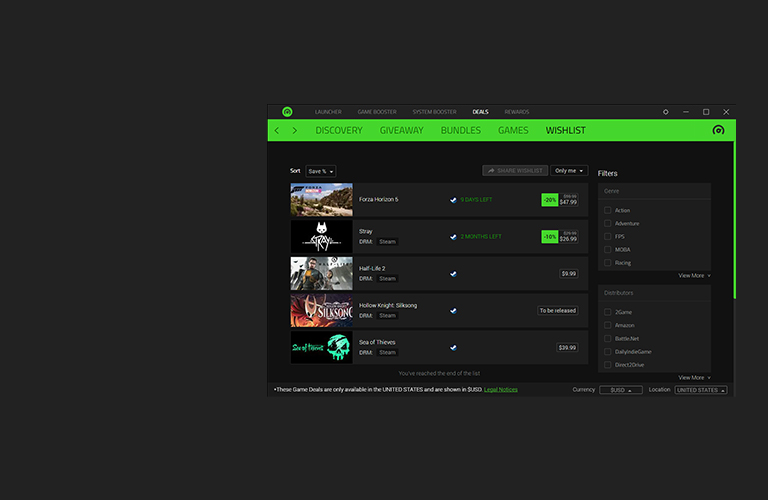This screenshot has width=768, height=500.
Task: Click the Share Wishlist button
Action: coord(515,171)
